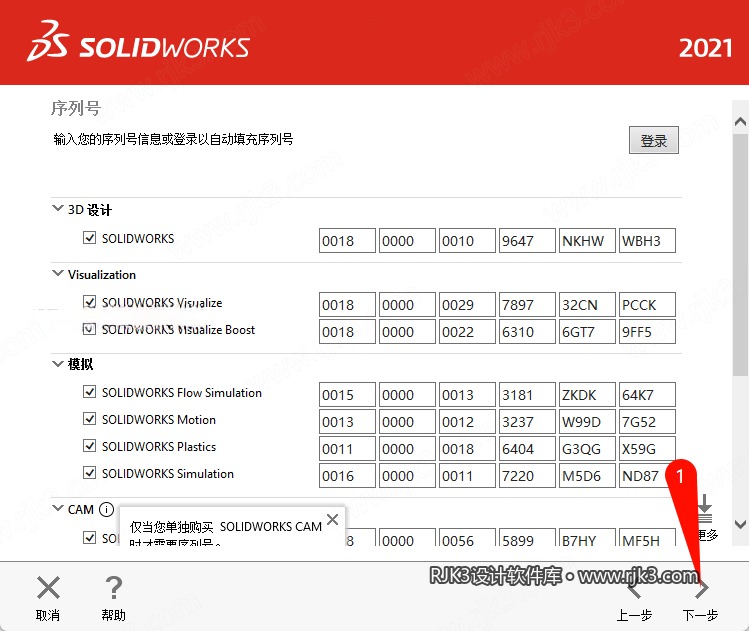The image size is (749, 631).
Task: Click the SOLIDWORKS Motion product label
Action: [159, 419]
